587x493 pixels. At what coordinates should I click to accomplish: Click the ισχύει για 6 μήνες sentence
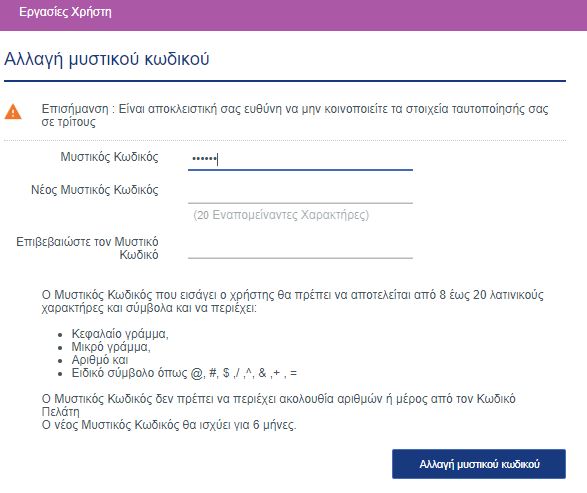coord(169,425)
